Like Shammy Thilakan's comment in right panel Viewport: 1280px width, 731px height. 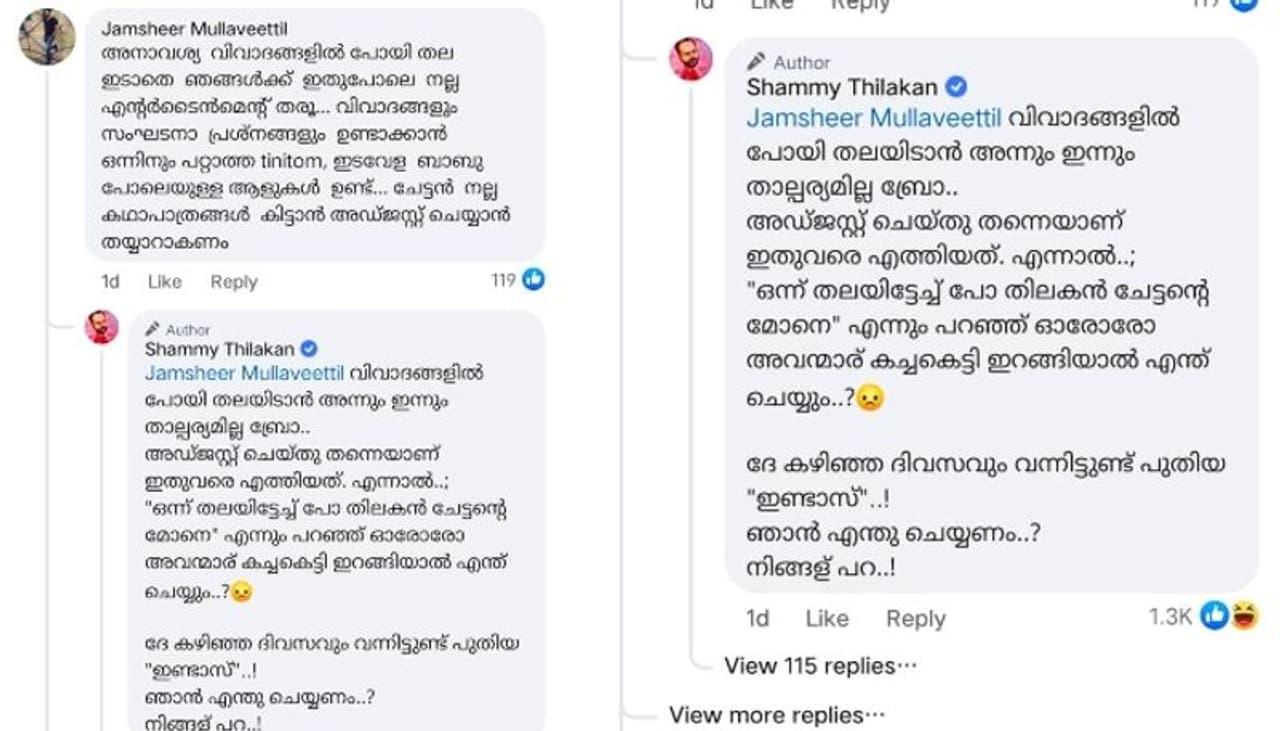(826, 619)
